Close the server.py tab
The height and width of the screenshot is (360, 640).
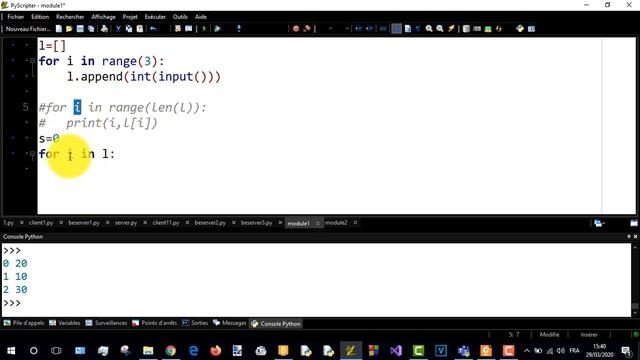click(145, 223)
